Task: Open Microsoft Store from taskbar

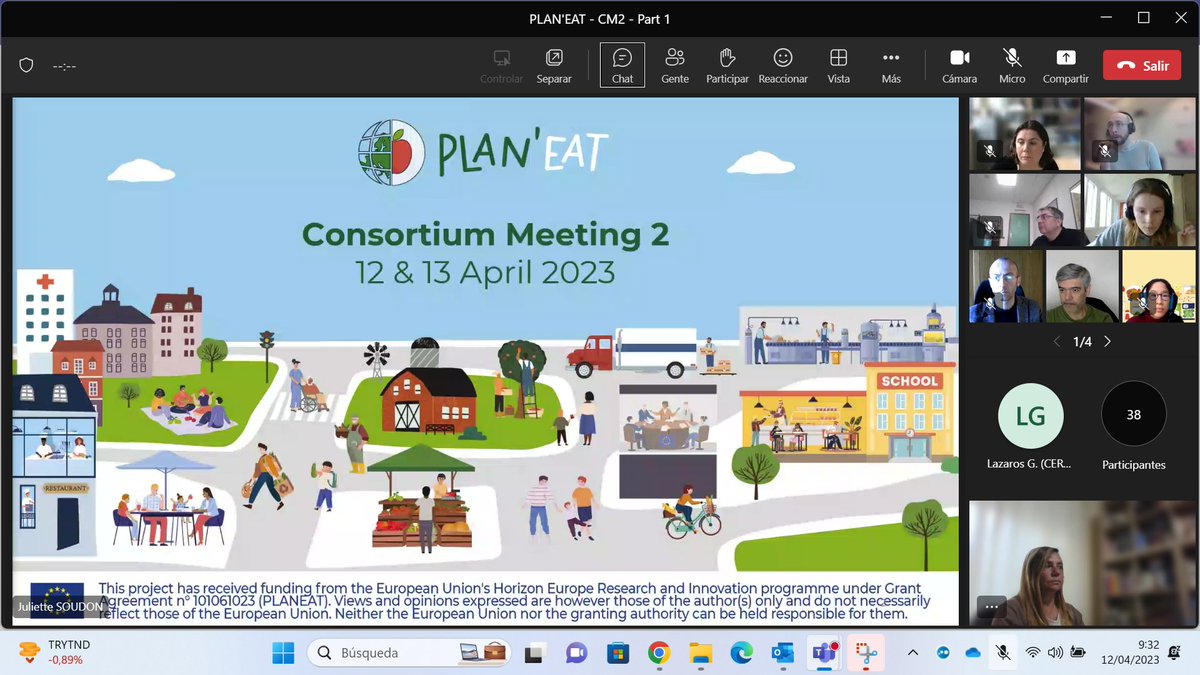Action: tap(617, 653)
